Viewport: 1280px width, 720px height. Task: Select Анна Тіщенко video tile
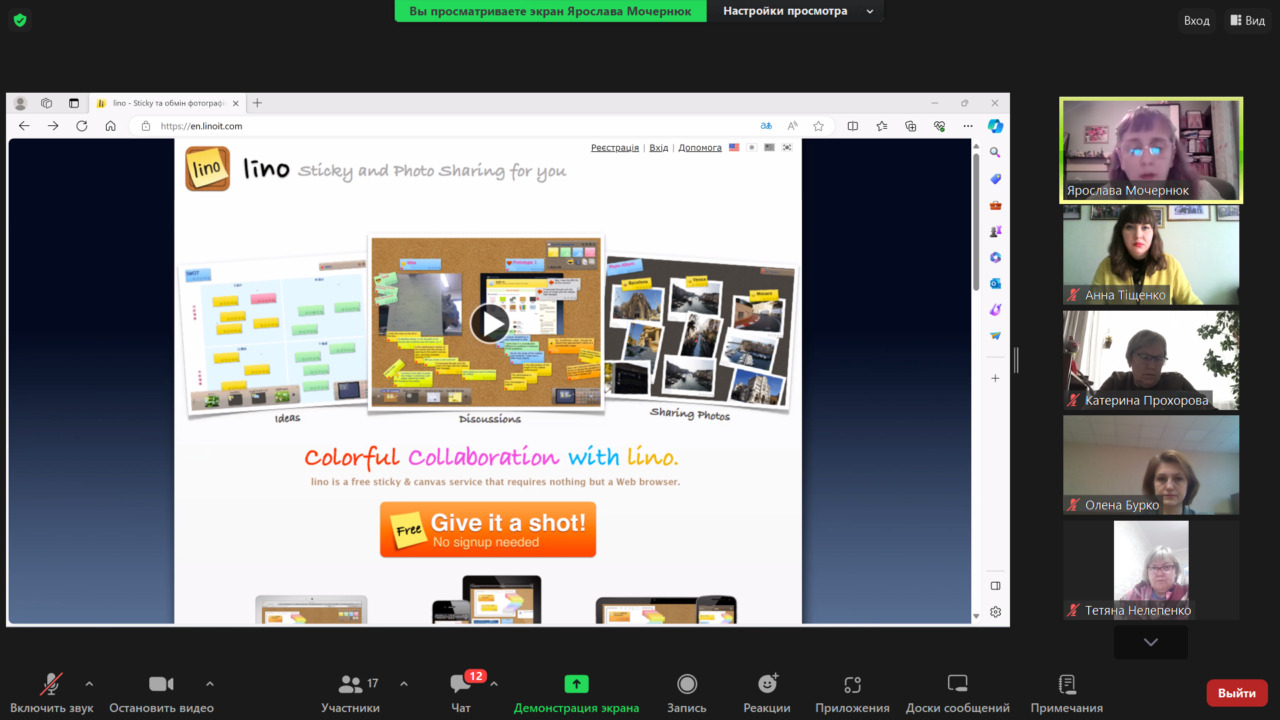[1151, 255]
